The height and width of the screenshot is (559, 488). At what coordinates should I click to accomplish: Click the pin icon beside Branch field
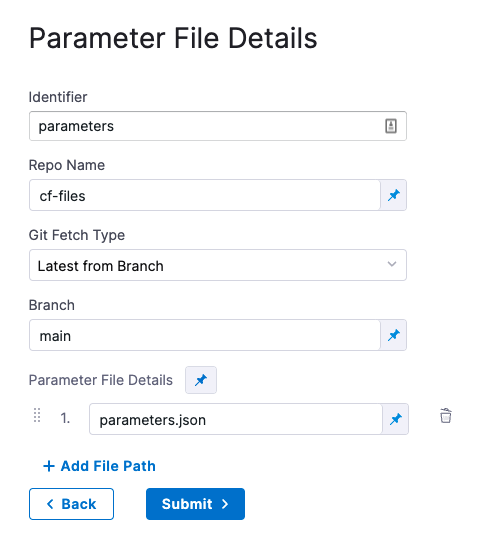pyautogui.click(x=394, y=335)
